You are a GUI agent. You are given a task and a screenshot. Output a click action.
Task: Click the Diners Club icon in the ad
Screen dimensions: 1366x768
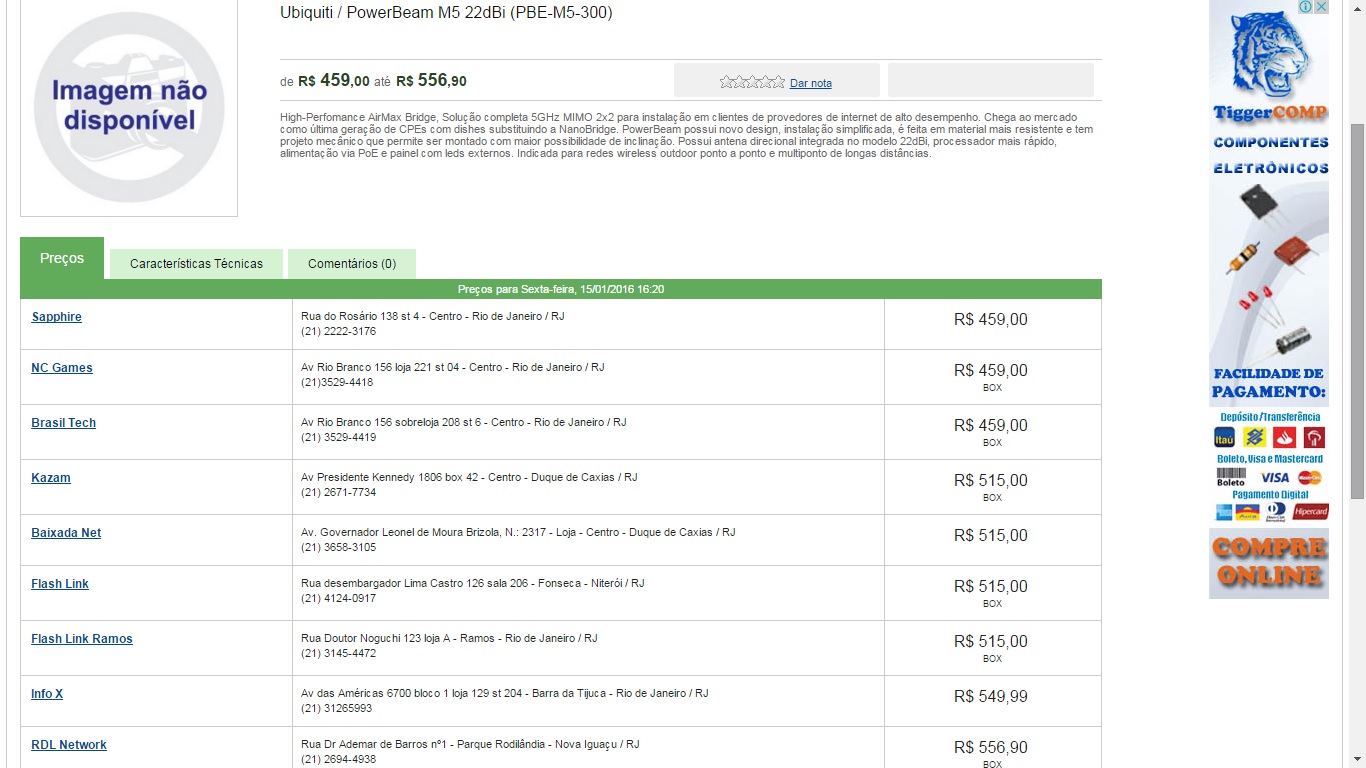point(1275,512)
